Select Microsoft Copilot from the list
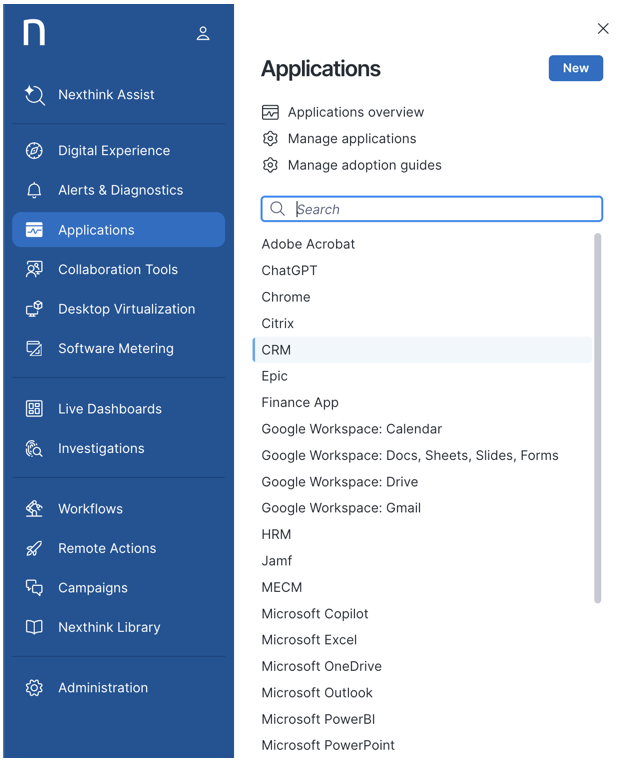 tap(315, 614)
